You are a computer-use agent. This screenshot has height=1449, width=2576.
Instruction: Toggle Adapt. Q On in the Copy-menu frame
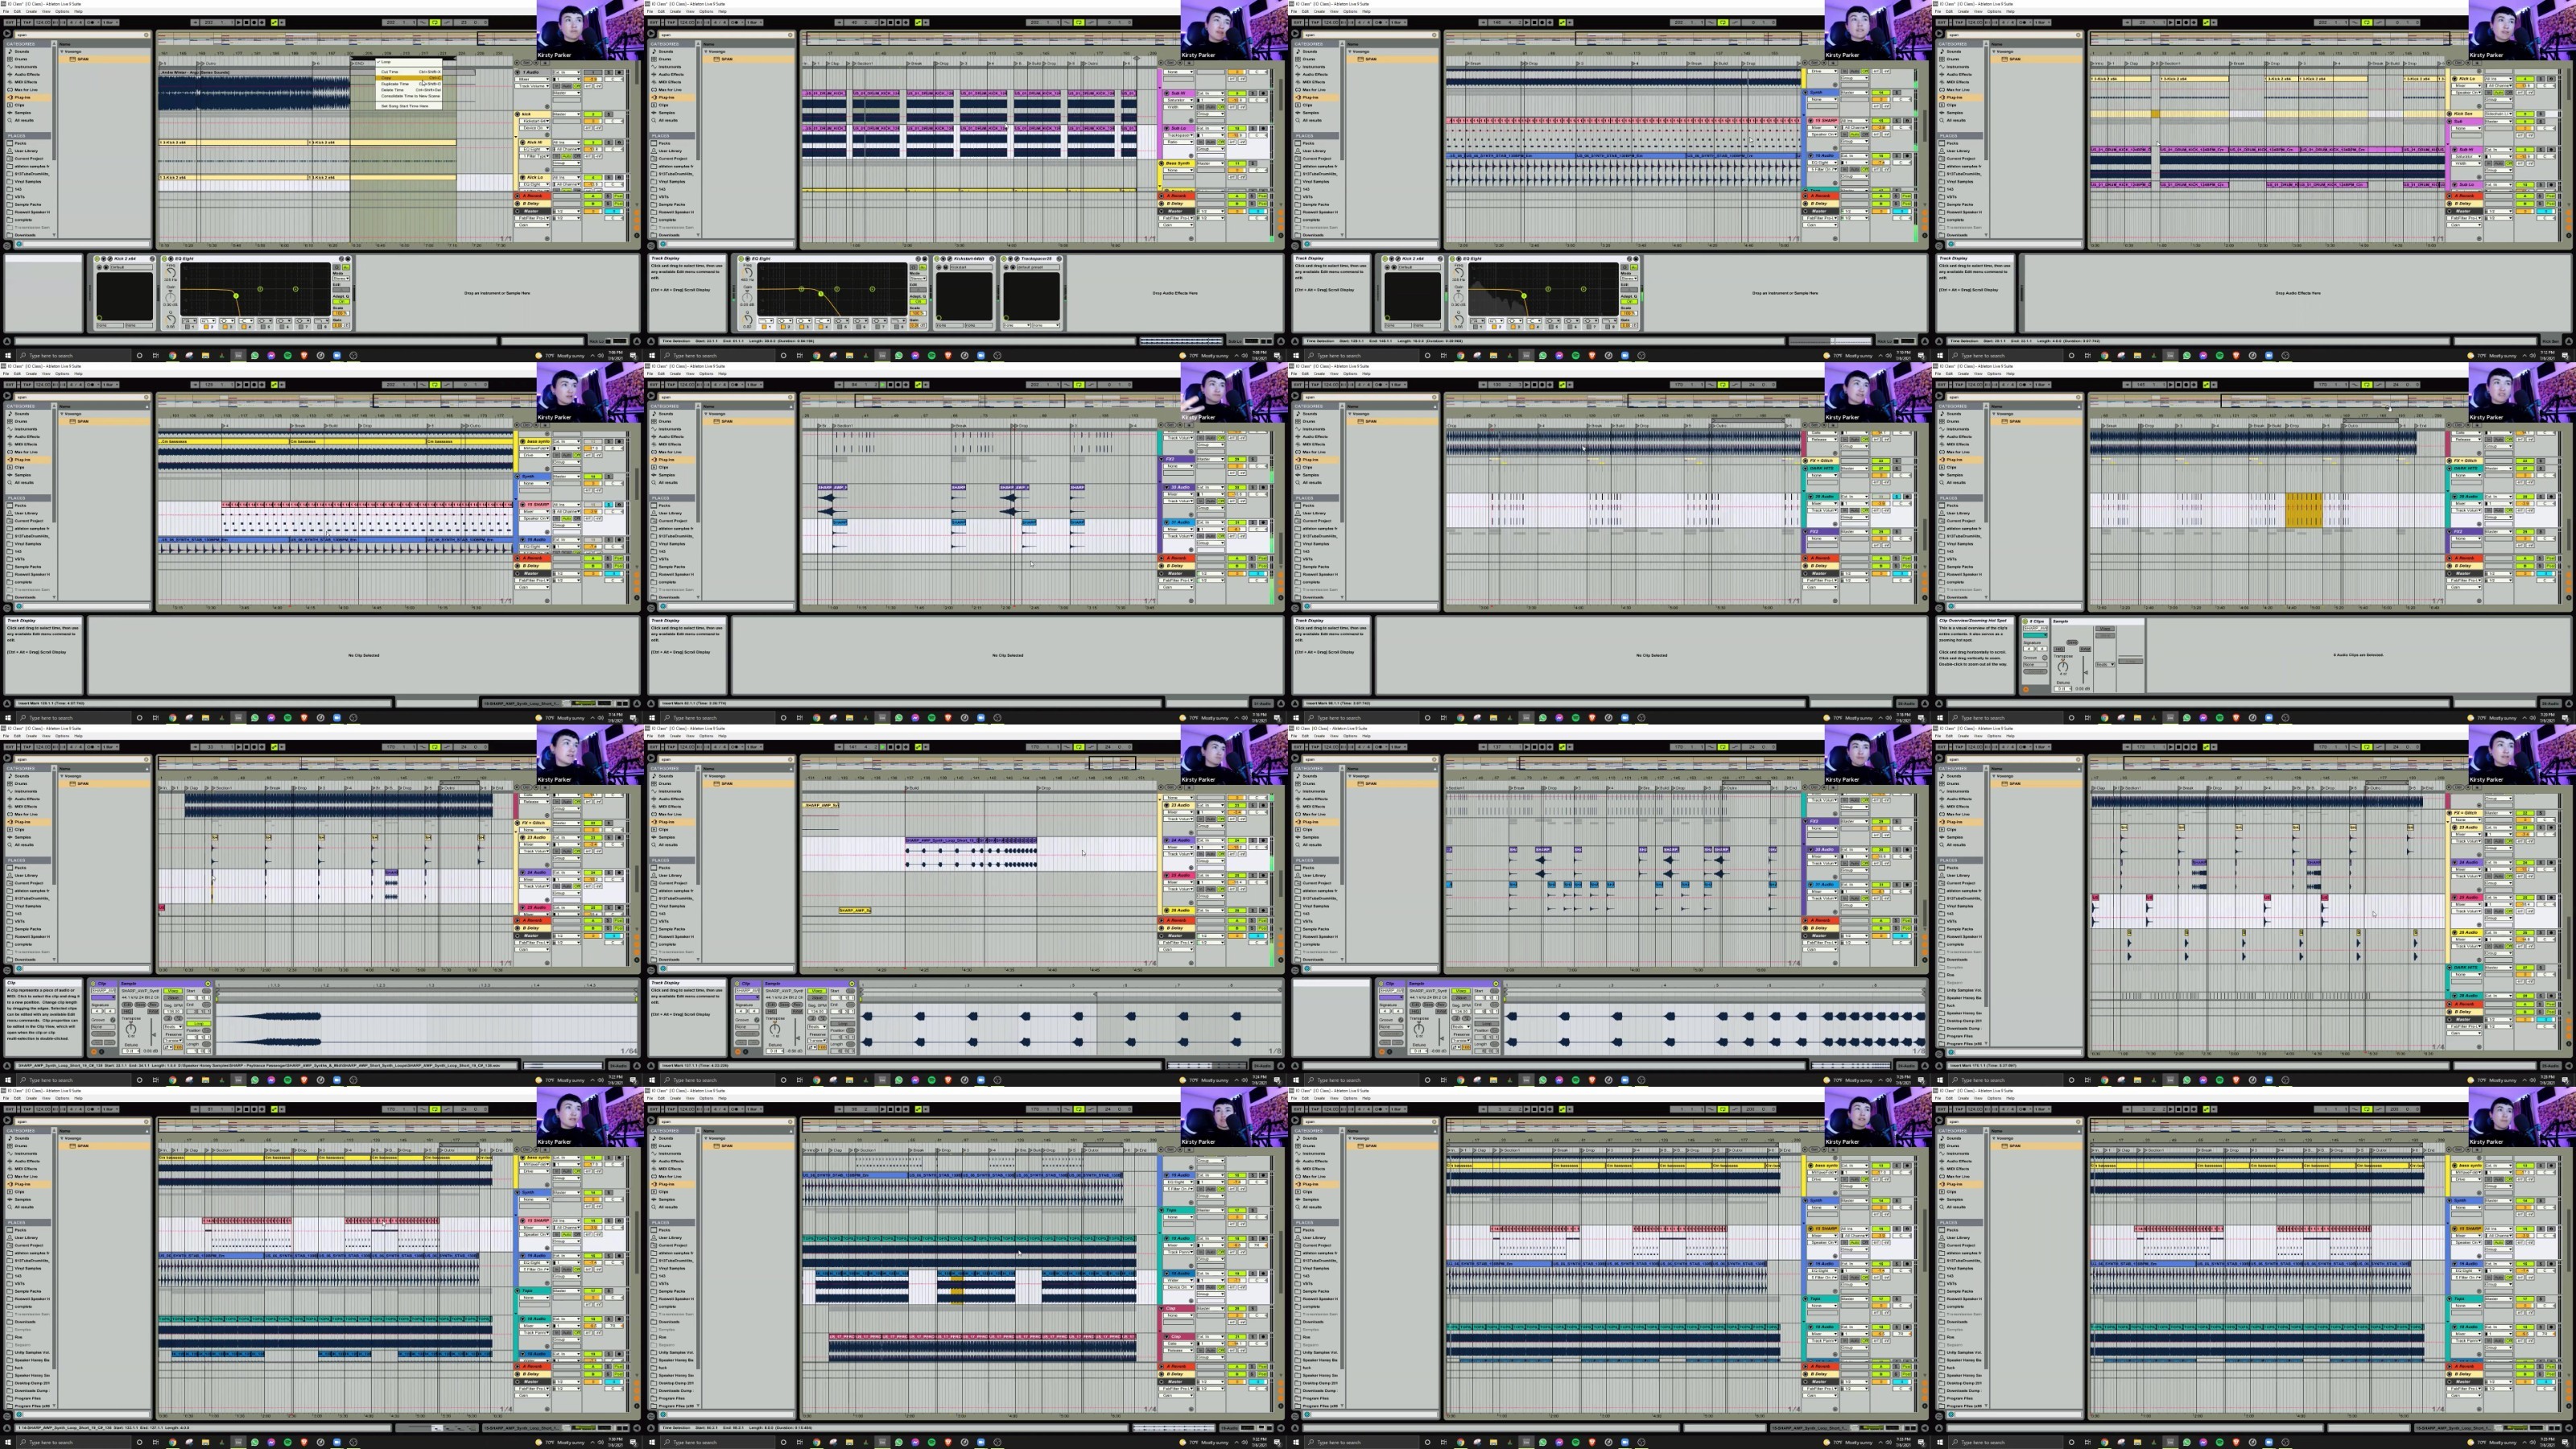[x=341, y=302]
